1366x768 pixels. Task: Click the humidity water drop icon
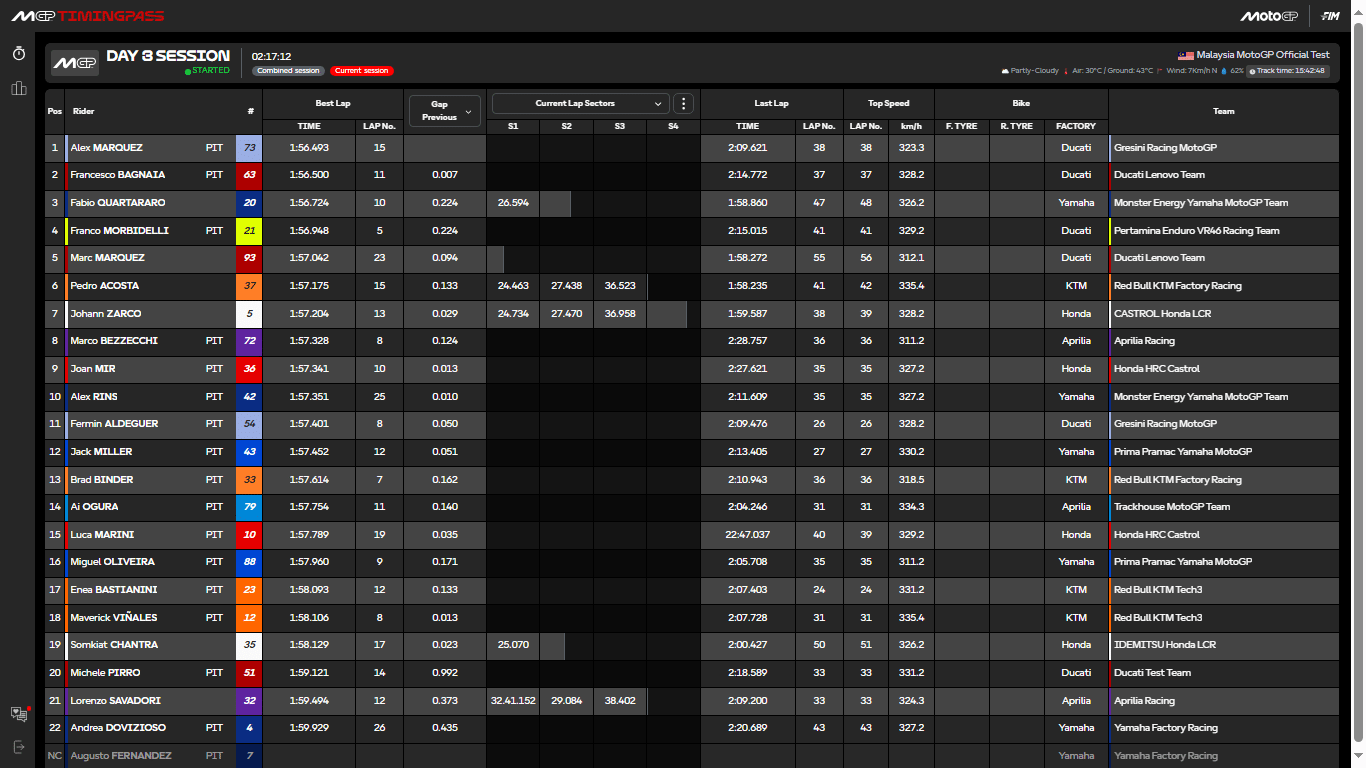tap(1225, 71)
